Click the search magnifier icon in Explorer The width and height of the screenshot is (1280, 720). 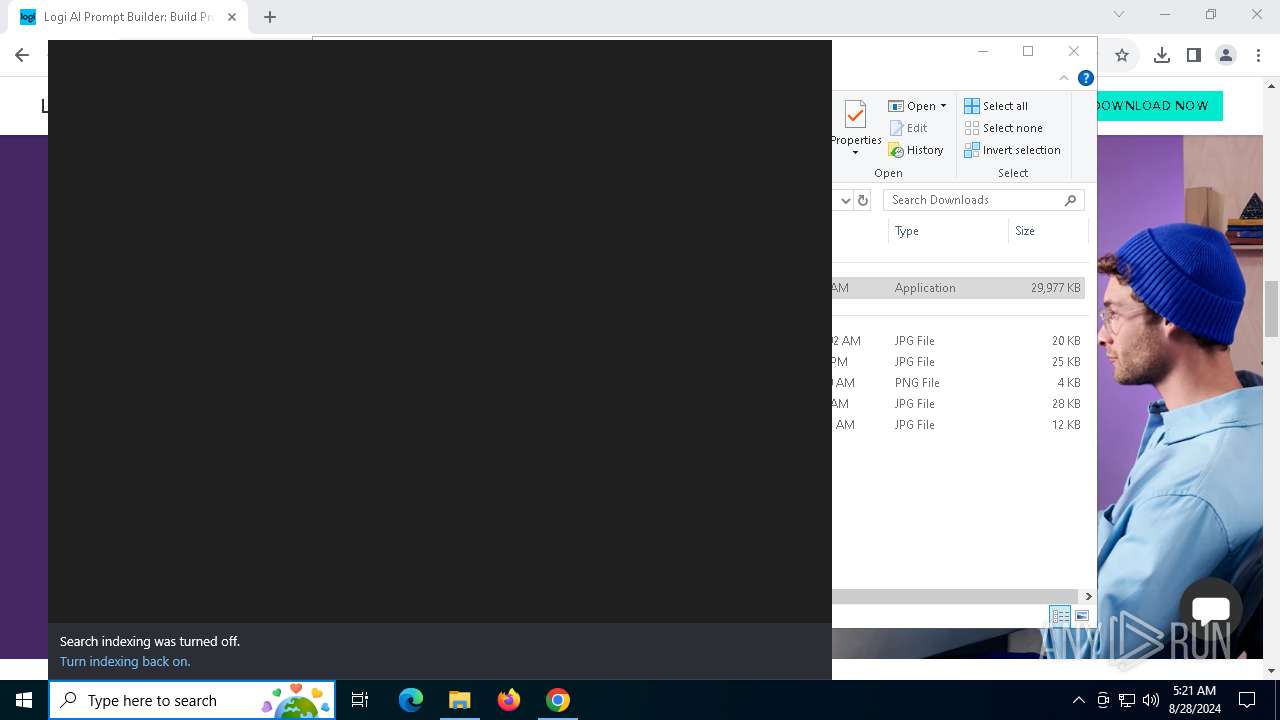click(1071, 200)
